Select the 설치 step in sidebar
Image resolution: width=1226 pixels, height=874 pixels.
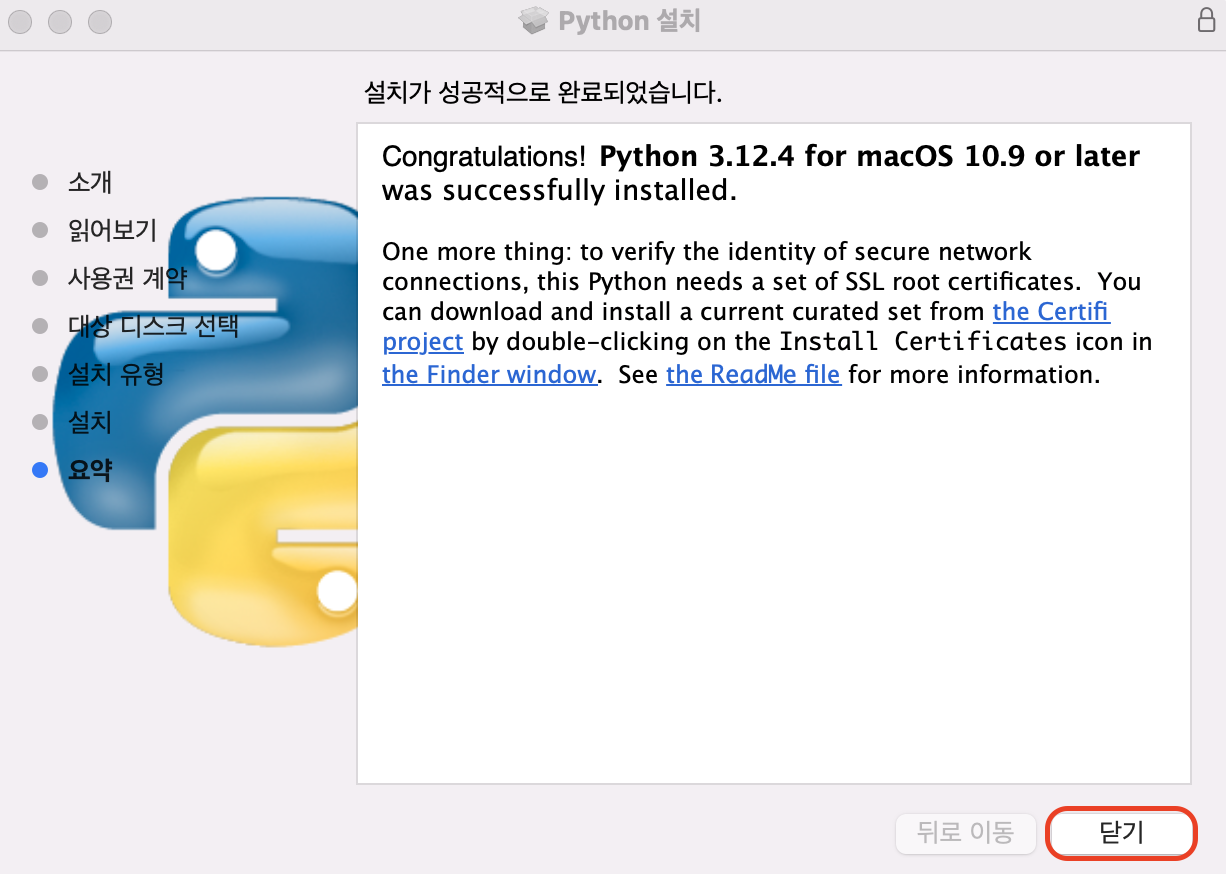click(90, 422)
